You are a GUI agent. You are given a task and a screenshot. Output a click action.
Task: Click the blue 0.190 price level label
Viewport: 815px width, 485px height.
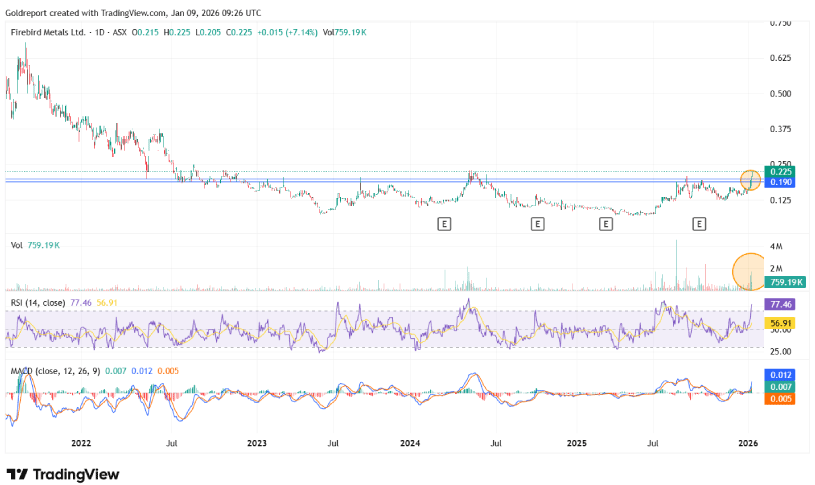point(779,183)
